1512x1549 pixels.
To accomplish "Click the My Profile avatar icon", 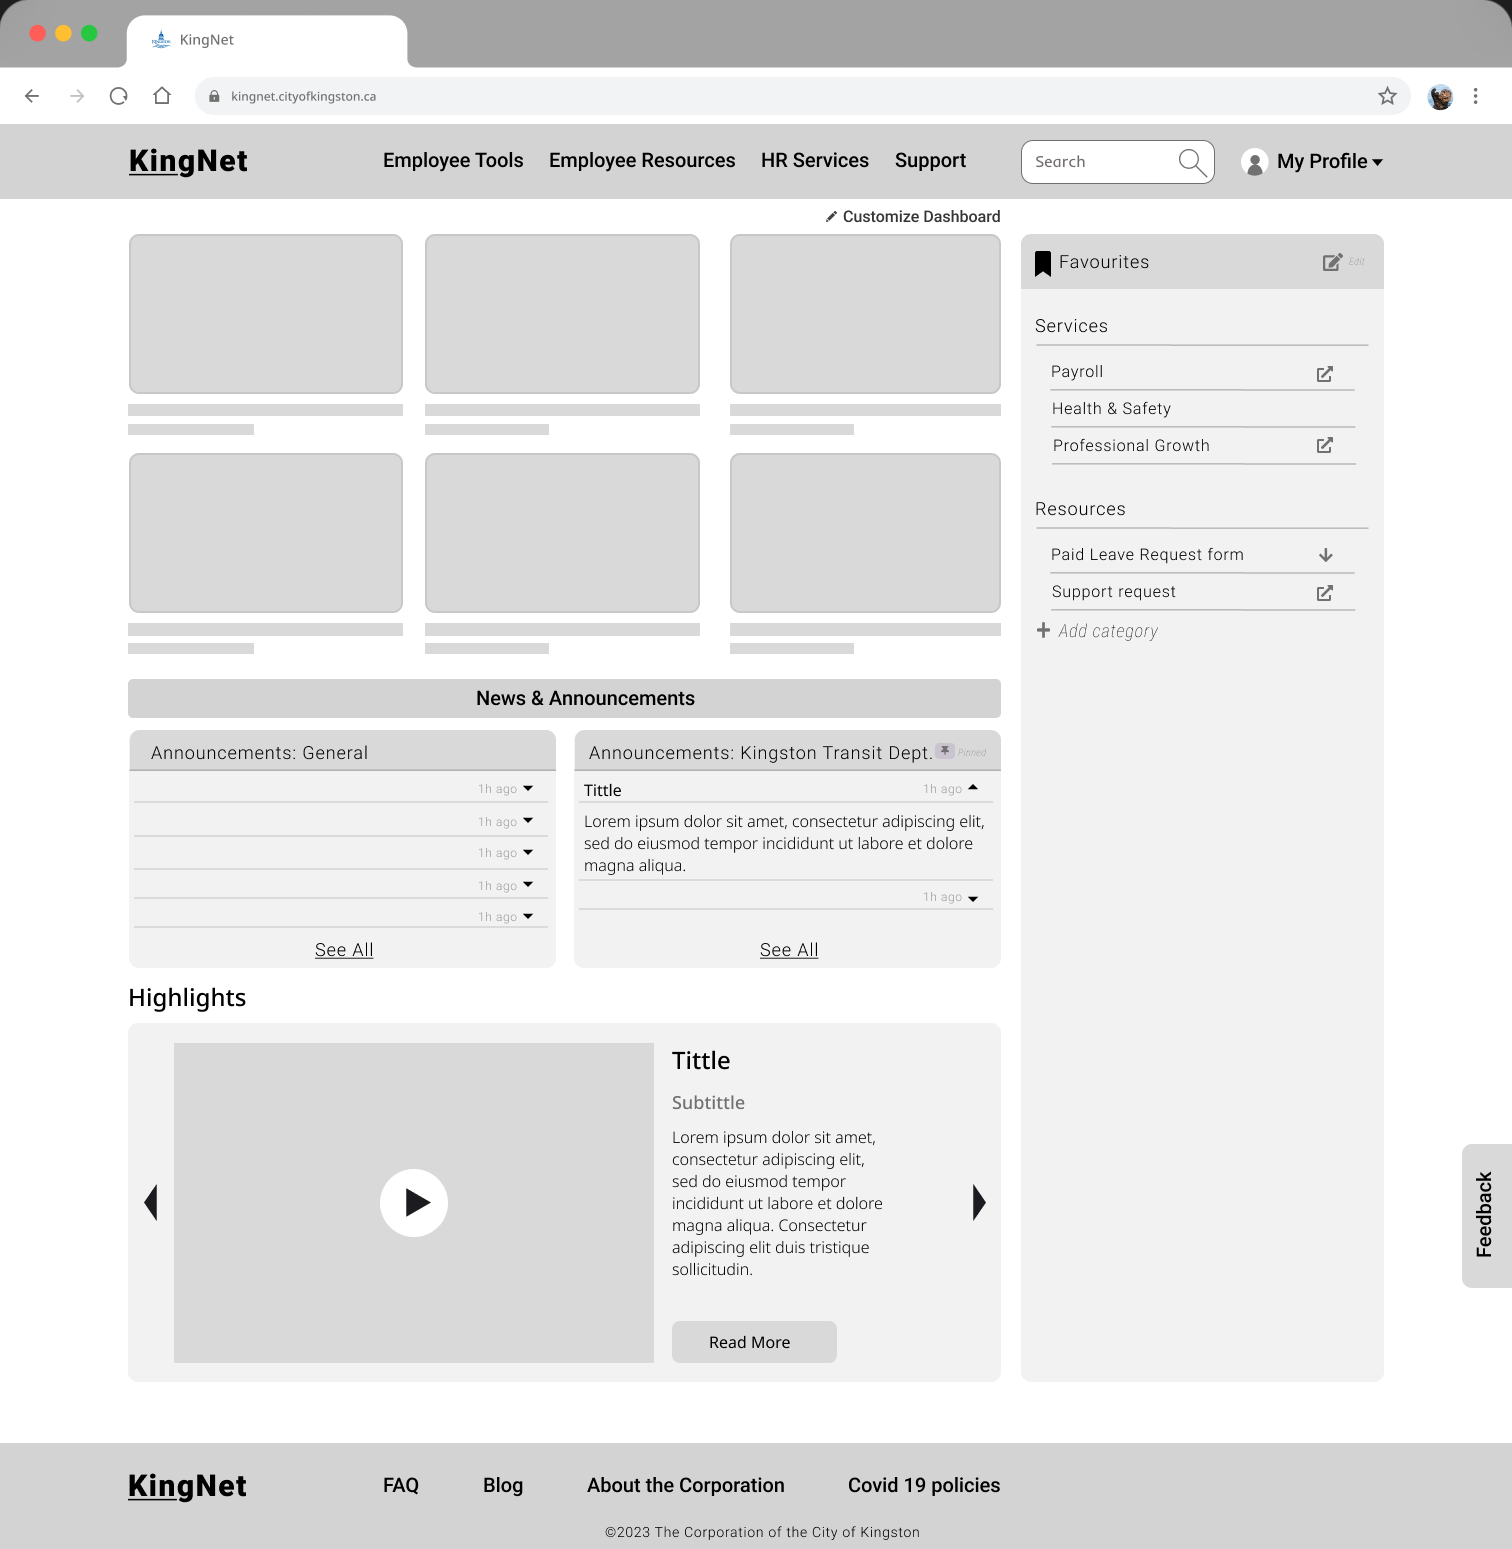I will pyautogui.click(x=1254, y=161).
